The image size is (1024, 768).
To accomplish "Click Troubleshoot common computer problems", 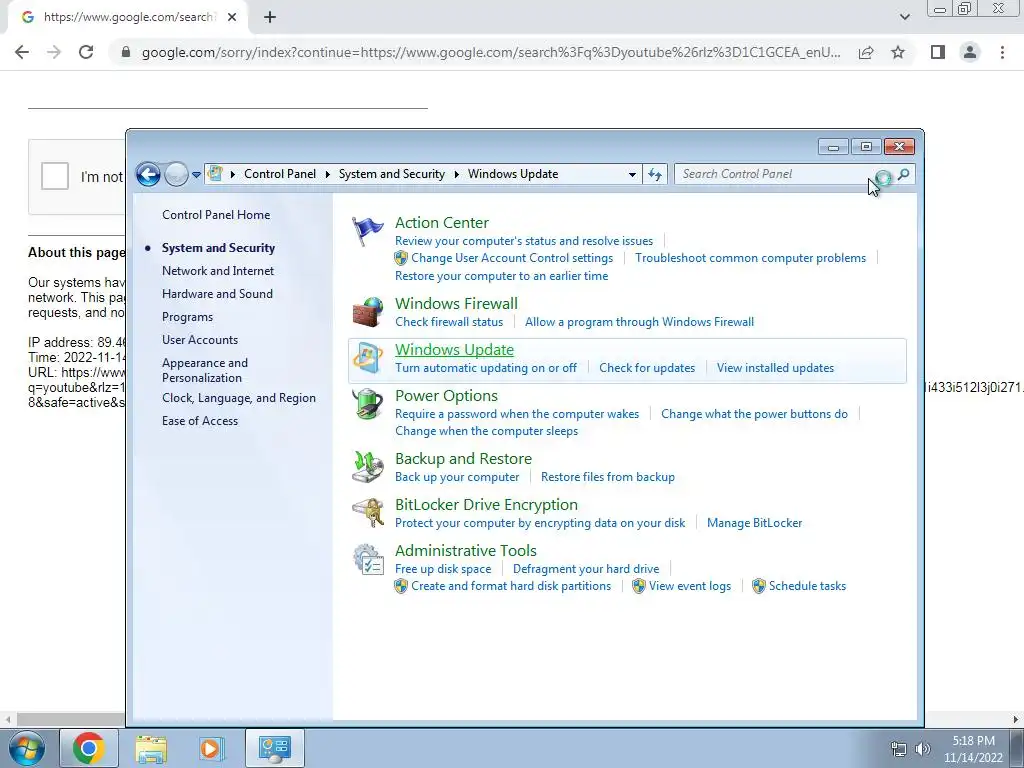I will point(750,258).
